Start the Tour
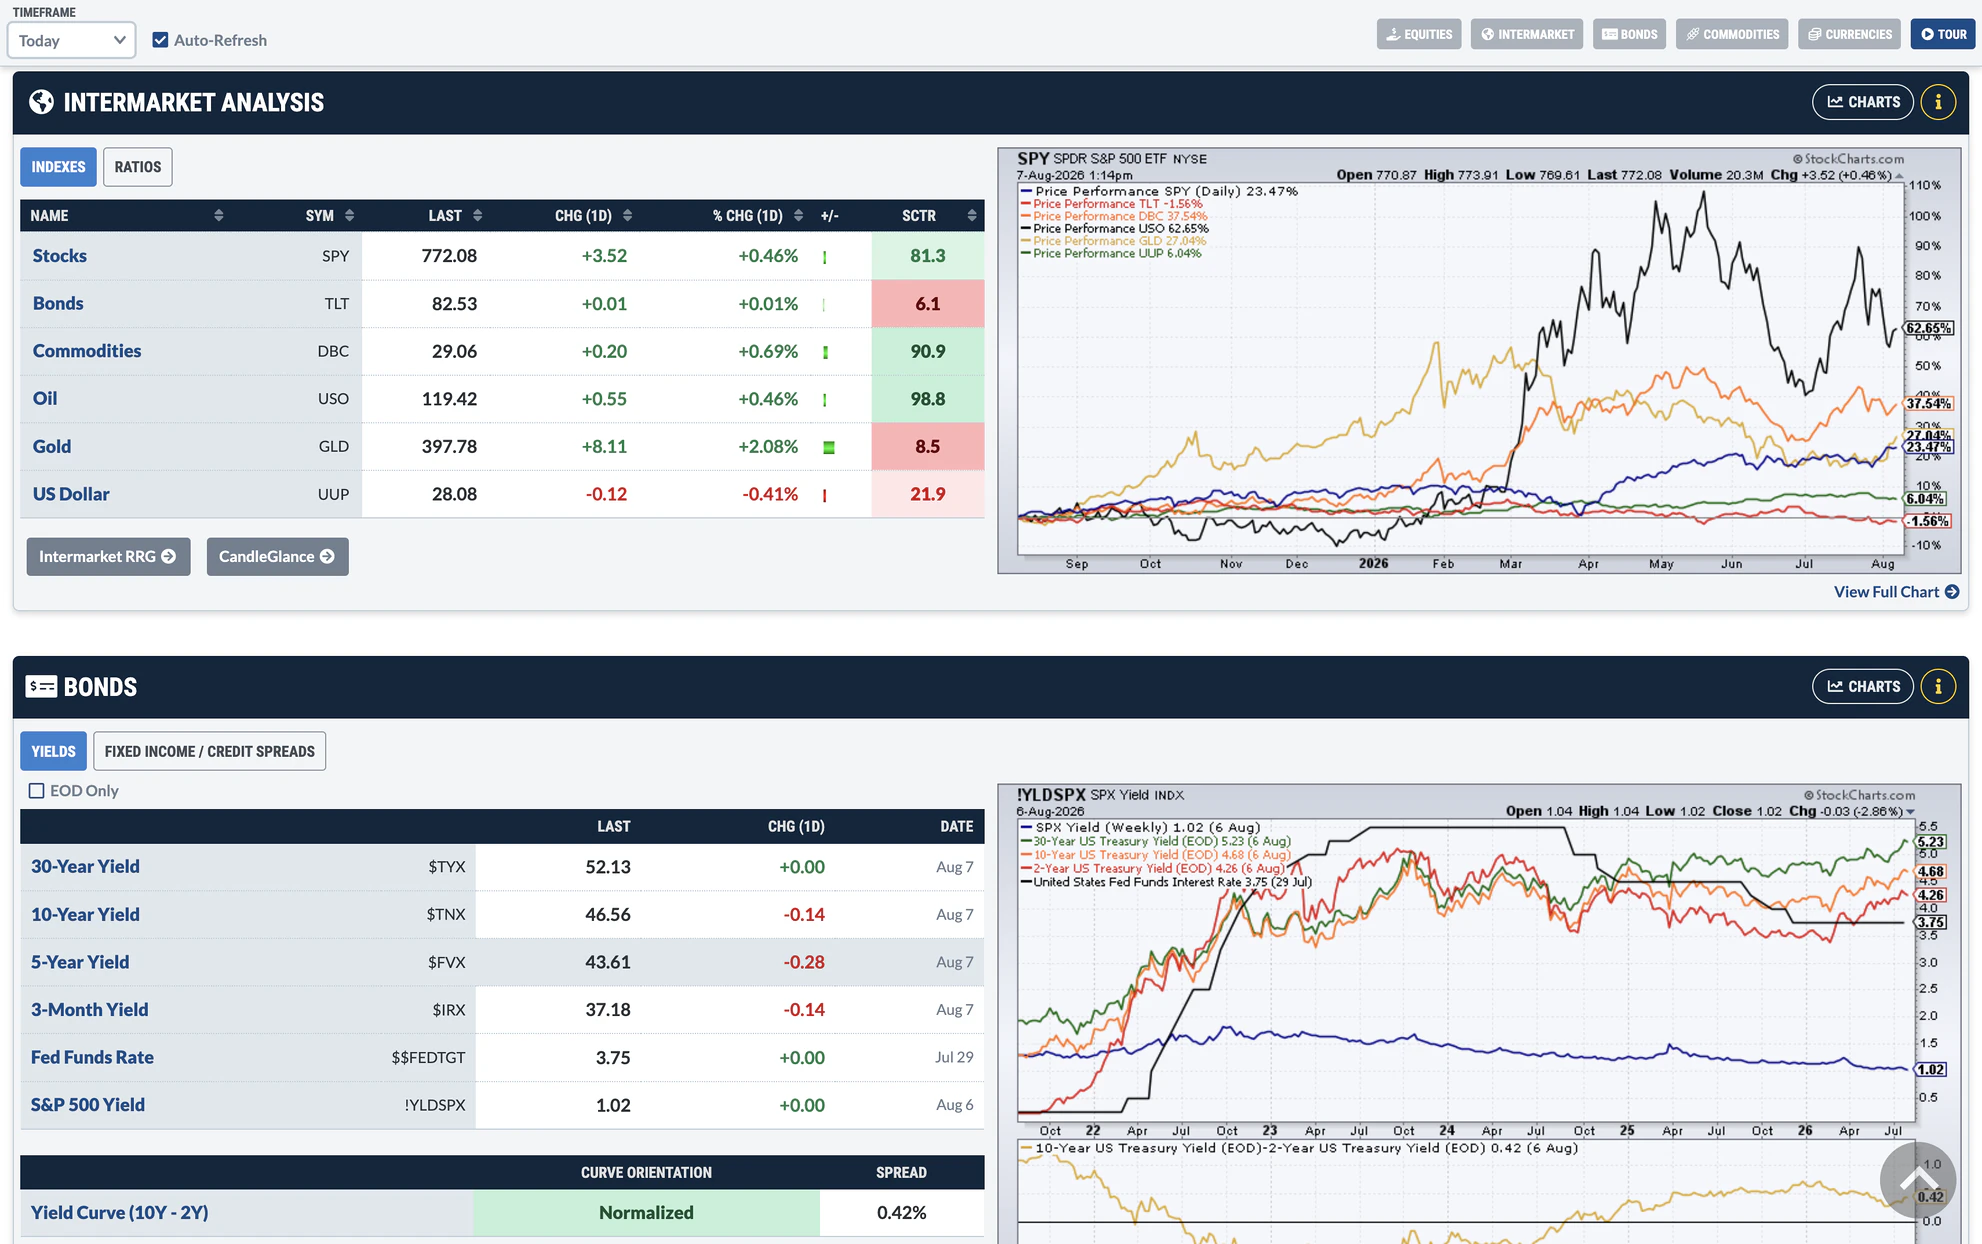 click(1944, 34)
